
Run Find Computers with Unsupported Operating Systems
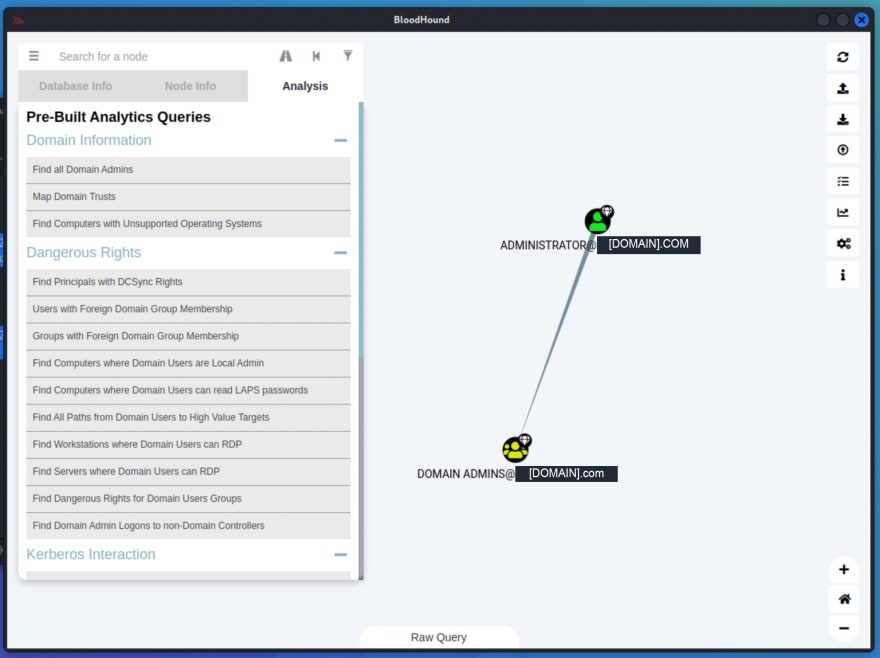[x=189, y=223]
